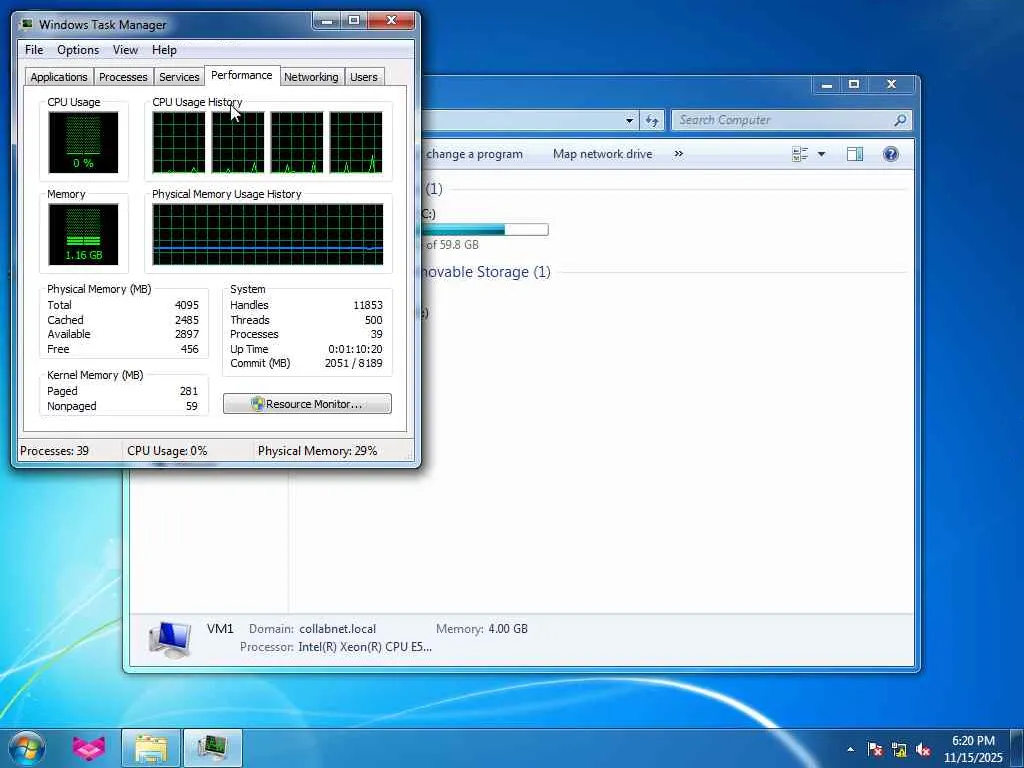Click the Resource Monitor button
This screenshot has width=1024, height=768.
307,404
